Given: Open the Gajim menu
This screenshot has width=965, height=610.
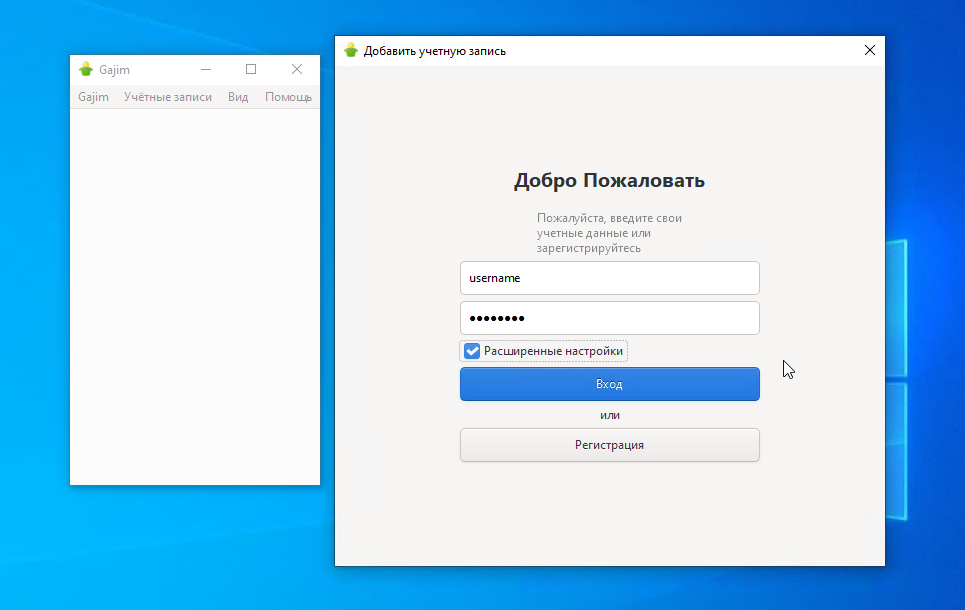Looking at the screenshot, I should pos(93,97).
